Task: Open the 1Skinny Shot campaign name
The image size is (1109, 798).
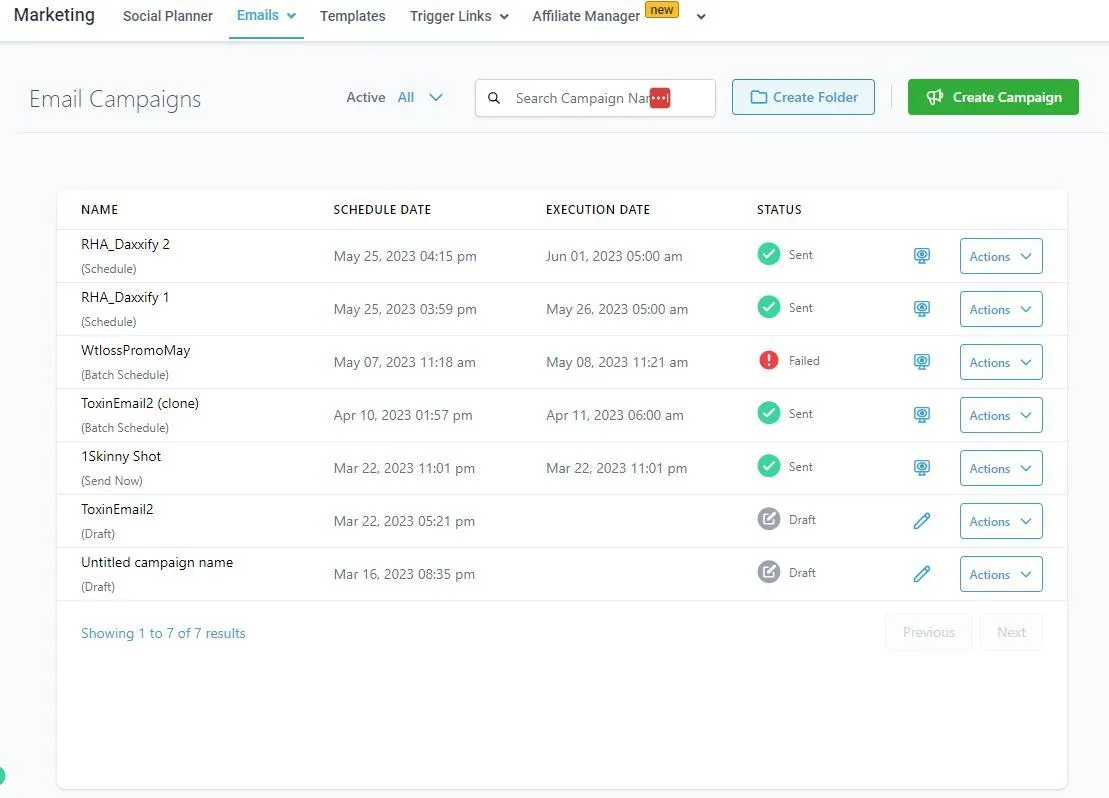Action: click(121, 456)
